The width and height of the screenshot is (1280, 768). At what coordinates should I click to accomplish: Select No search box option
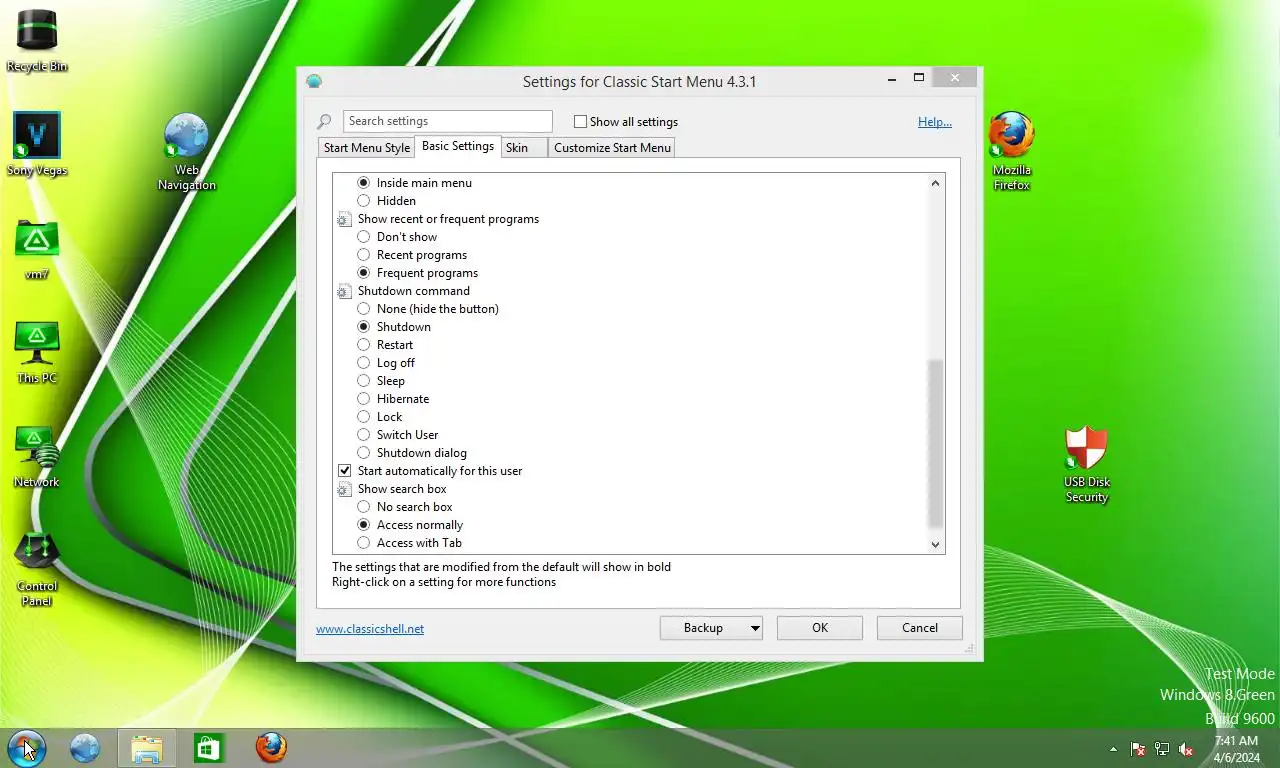coord(364,507)
